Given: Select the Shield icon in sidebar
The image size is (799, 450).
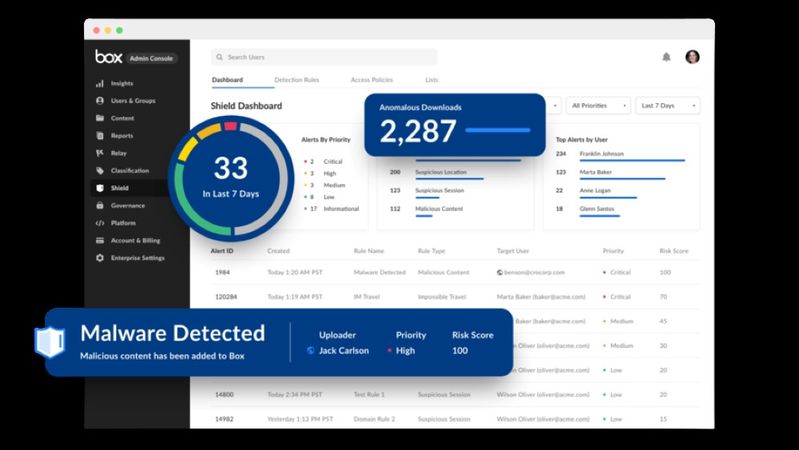Looking at the screenshot, I should pos(100,188).
